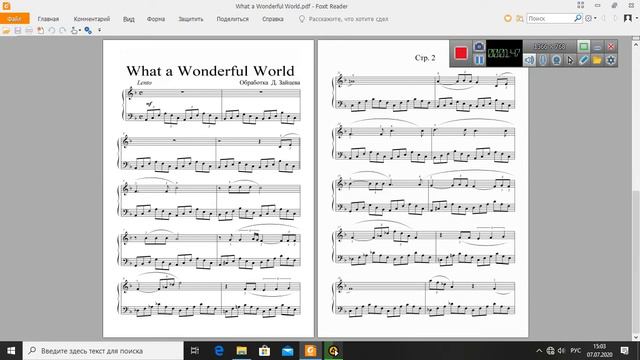Click the Windows taskbar search box
Screen dimensions: 640x360
(103, 351)
